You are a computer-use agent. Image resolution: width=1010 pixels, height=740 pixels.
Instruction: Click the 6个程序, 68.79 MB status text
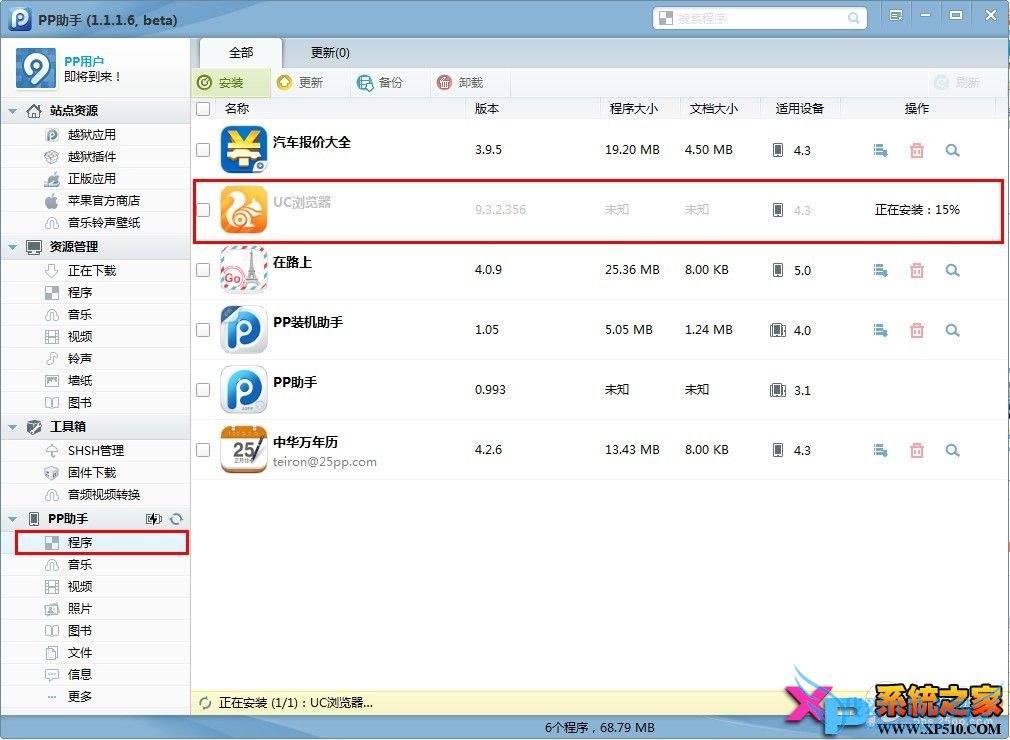pyautogui.click(x=600, y=728)
